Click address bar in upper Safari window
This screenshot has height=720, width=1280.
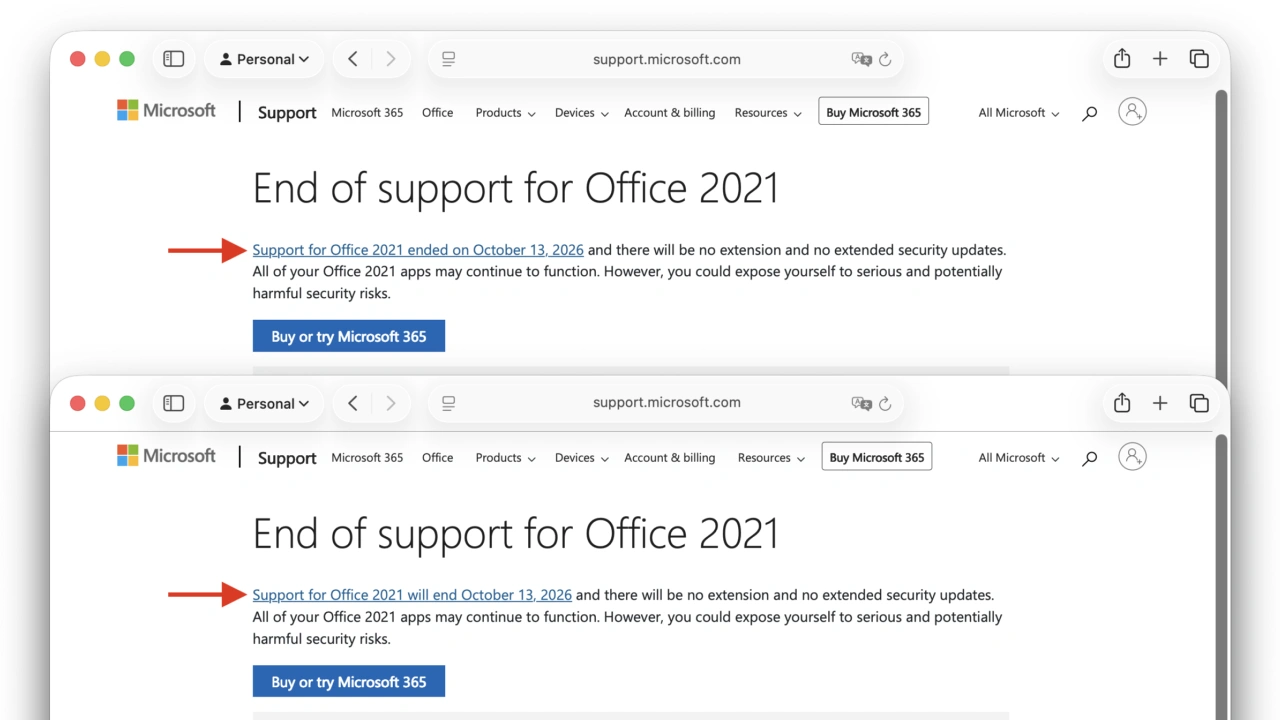click(666, 59)
